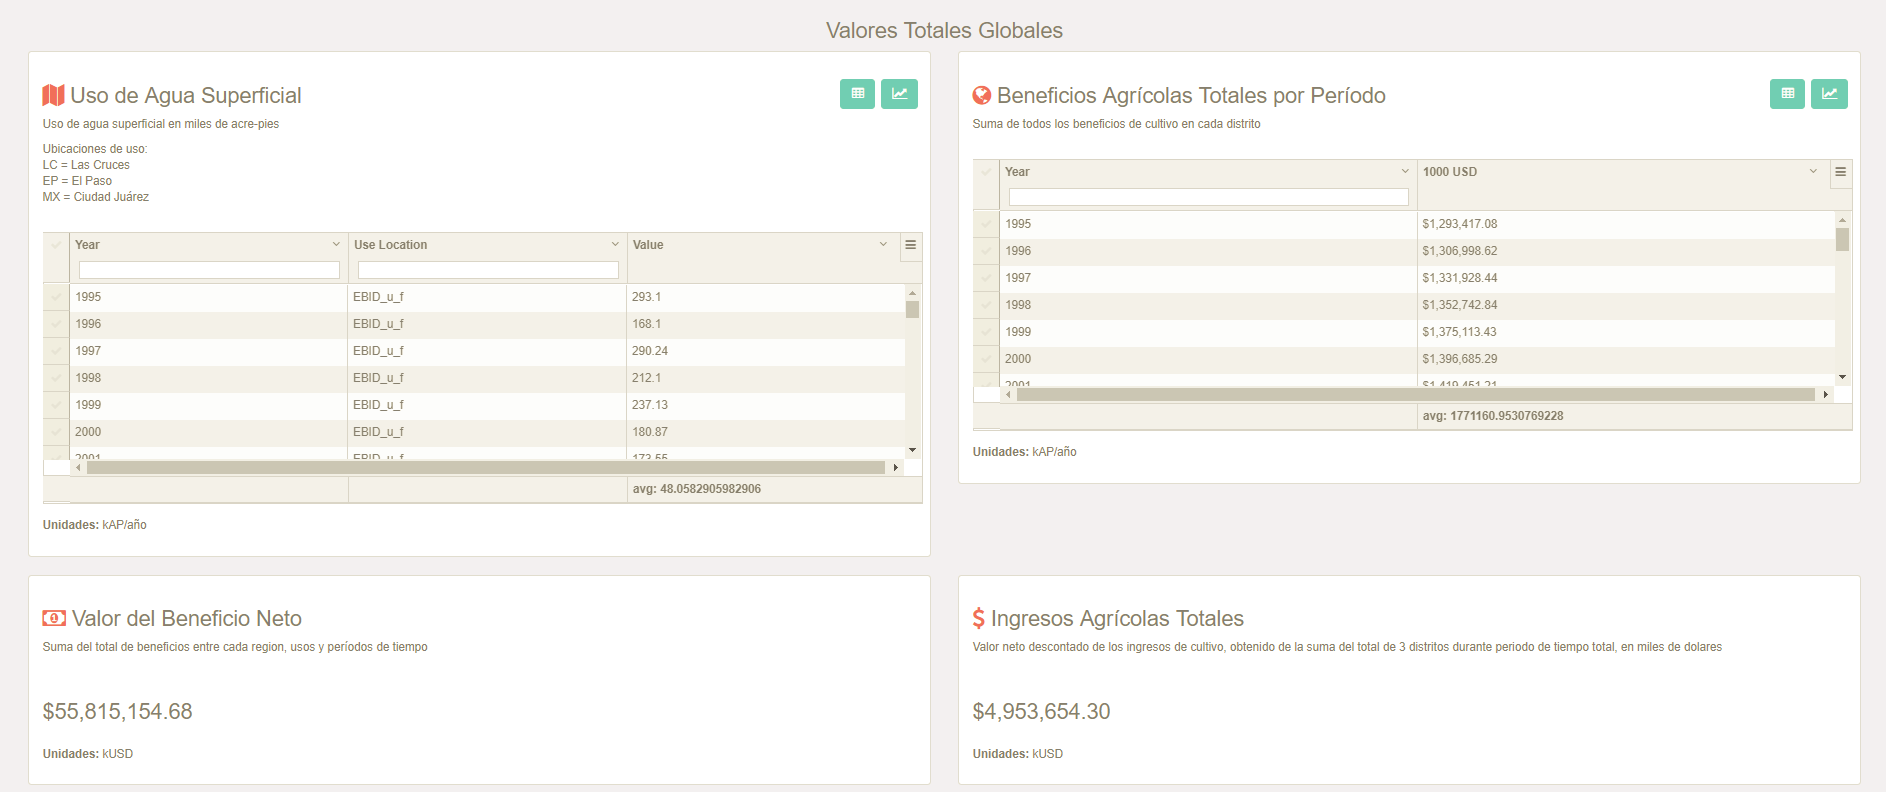Select row 1998 EBID_u_f checkbox
This screenshot has height=792, width=1886.
[x=57, y=378]
